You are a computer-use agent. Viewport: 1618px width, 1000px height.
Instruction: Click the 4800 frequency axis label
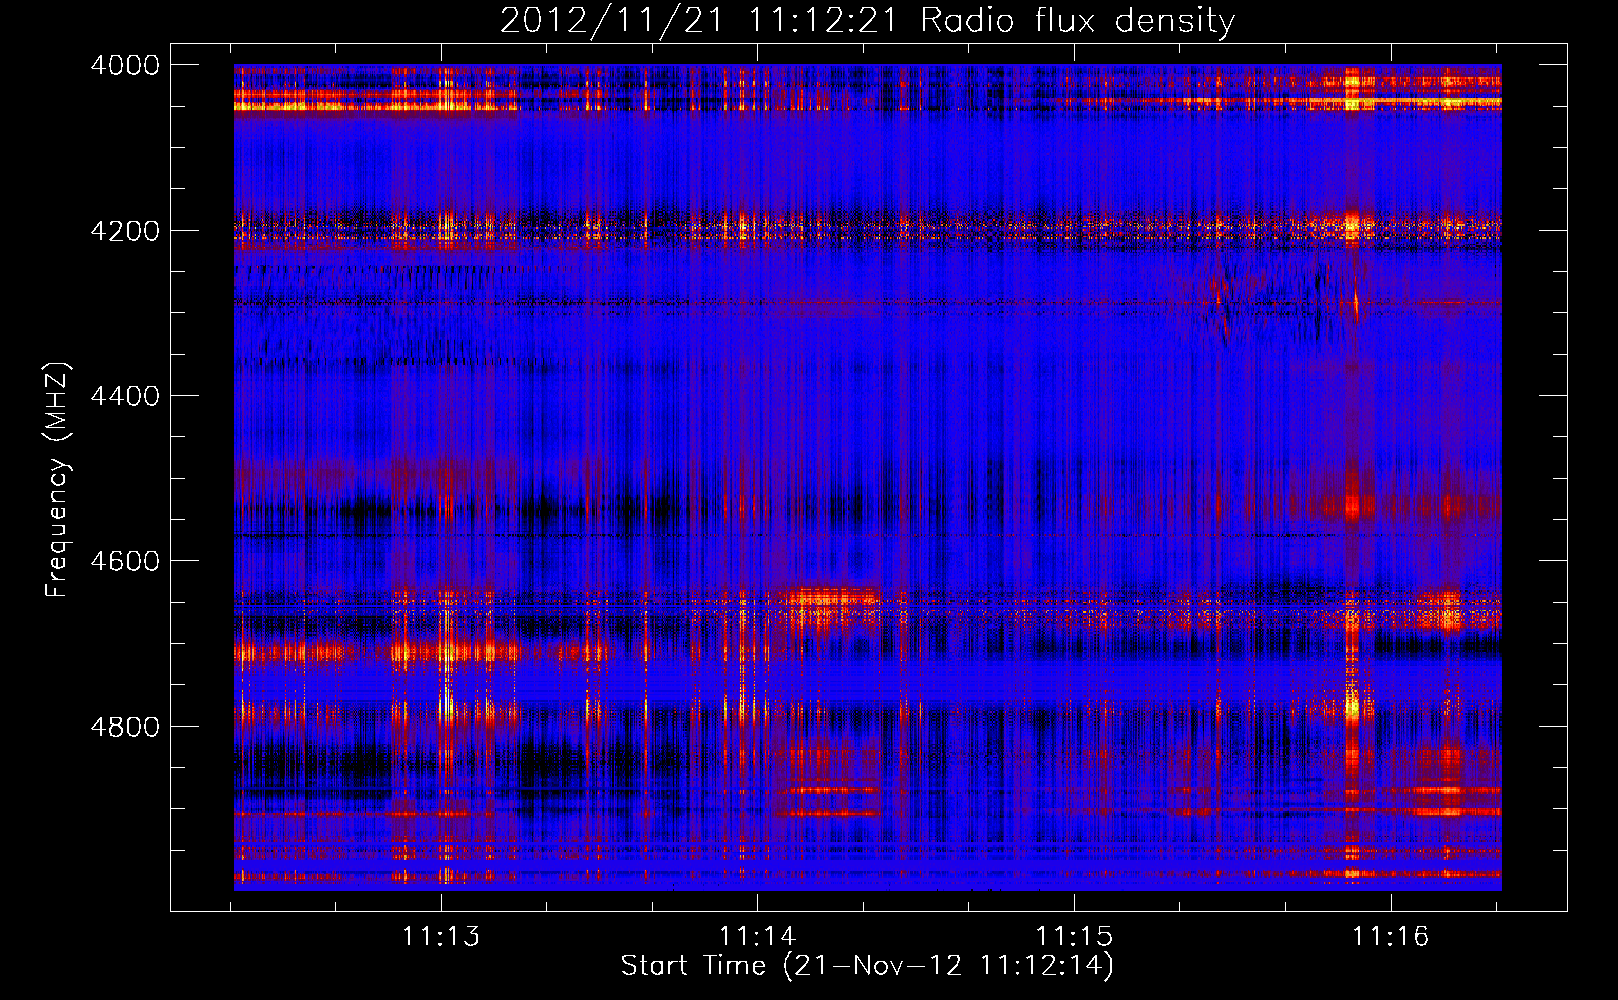tap(125, 727)
